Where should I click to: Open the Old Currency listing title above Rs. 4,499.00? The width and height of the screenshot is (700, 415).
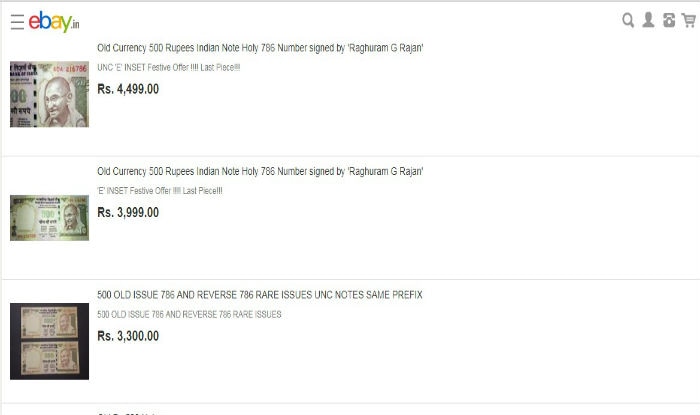point(260,48)
